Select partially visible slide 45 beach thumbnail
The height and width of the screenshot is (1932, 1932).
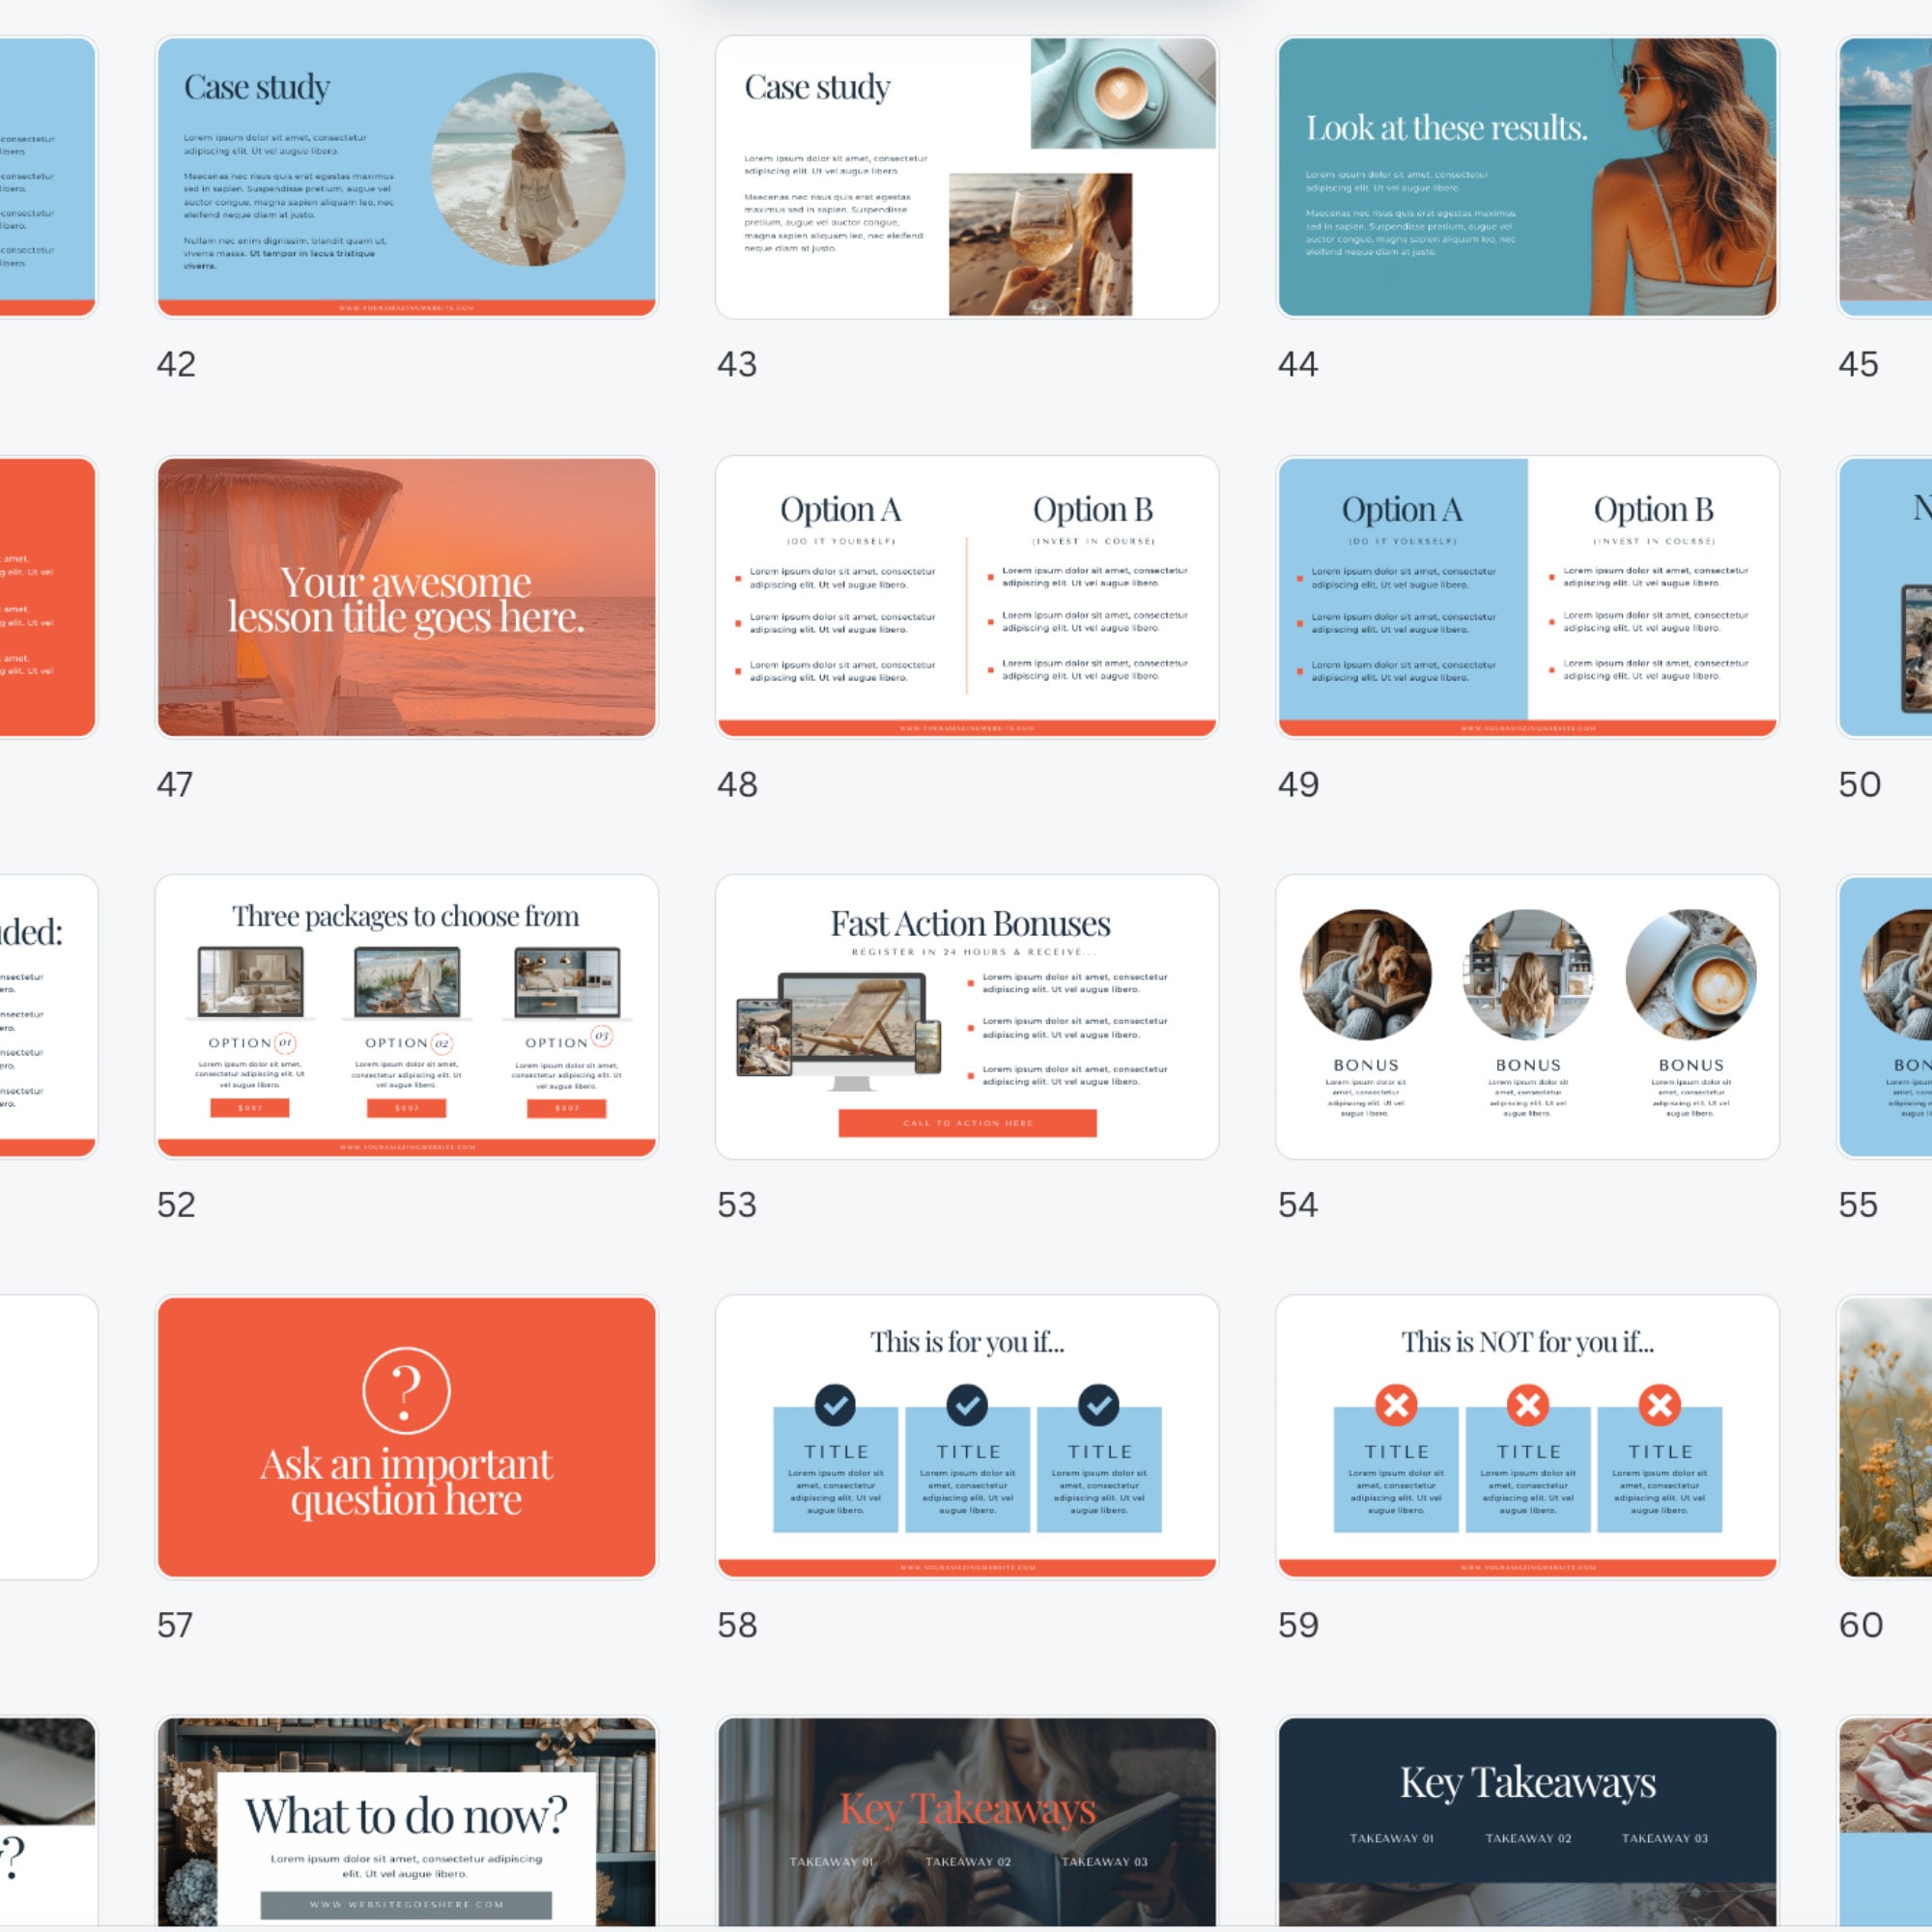point(1885,177)
